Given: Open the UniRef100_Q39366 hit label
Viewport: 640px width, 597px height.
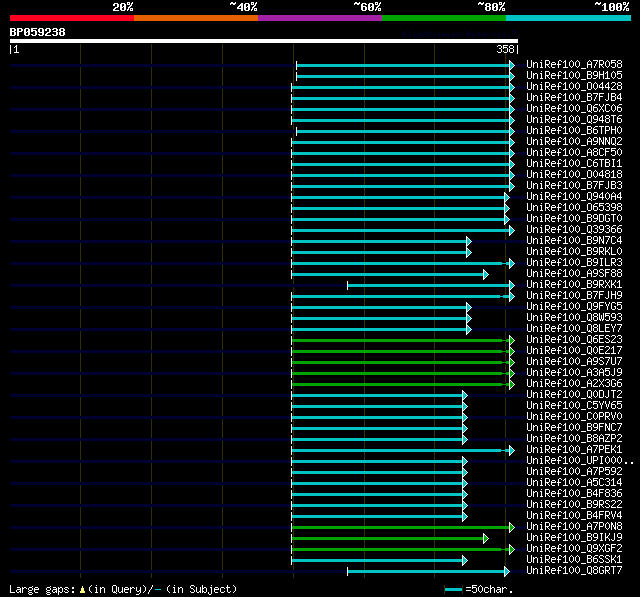Looking at the screenshot, I should 574,229.
